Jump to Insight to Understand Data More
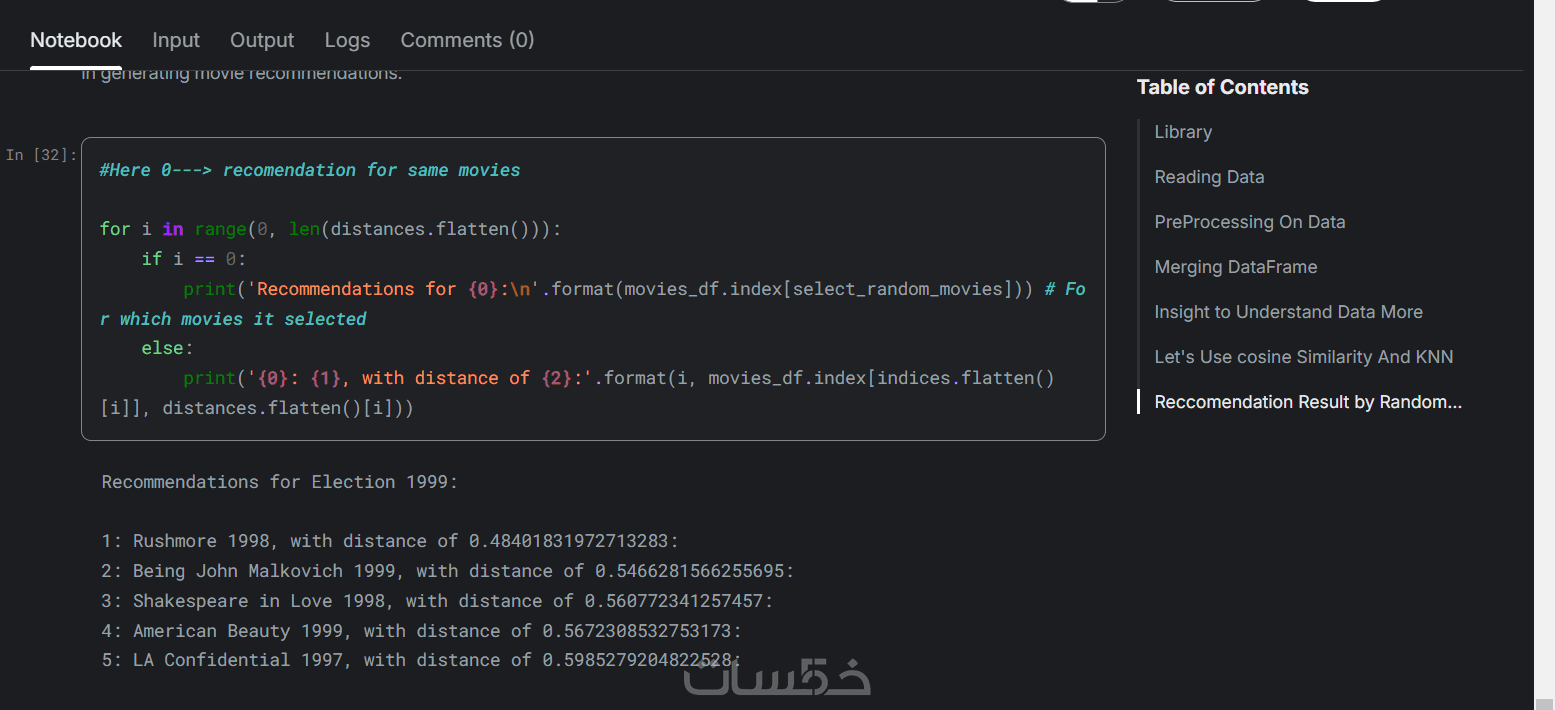Viewport: 1555px width, 710px height. [1288, 312]
